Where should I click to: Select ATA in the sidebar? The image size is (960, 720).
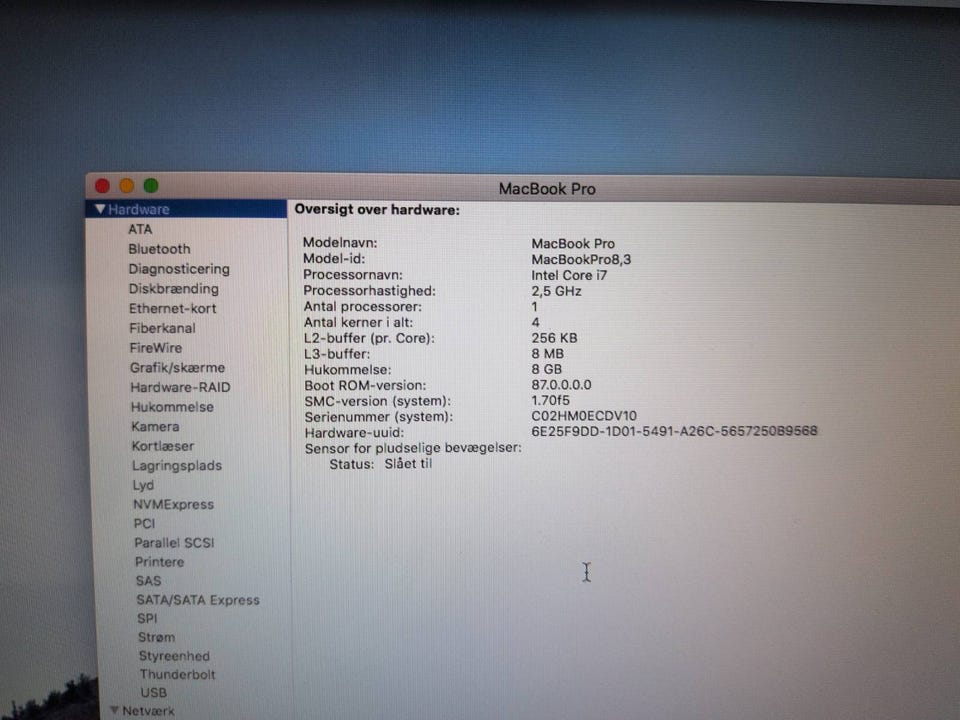click(x=140, y=230)
